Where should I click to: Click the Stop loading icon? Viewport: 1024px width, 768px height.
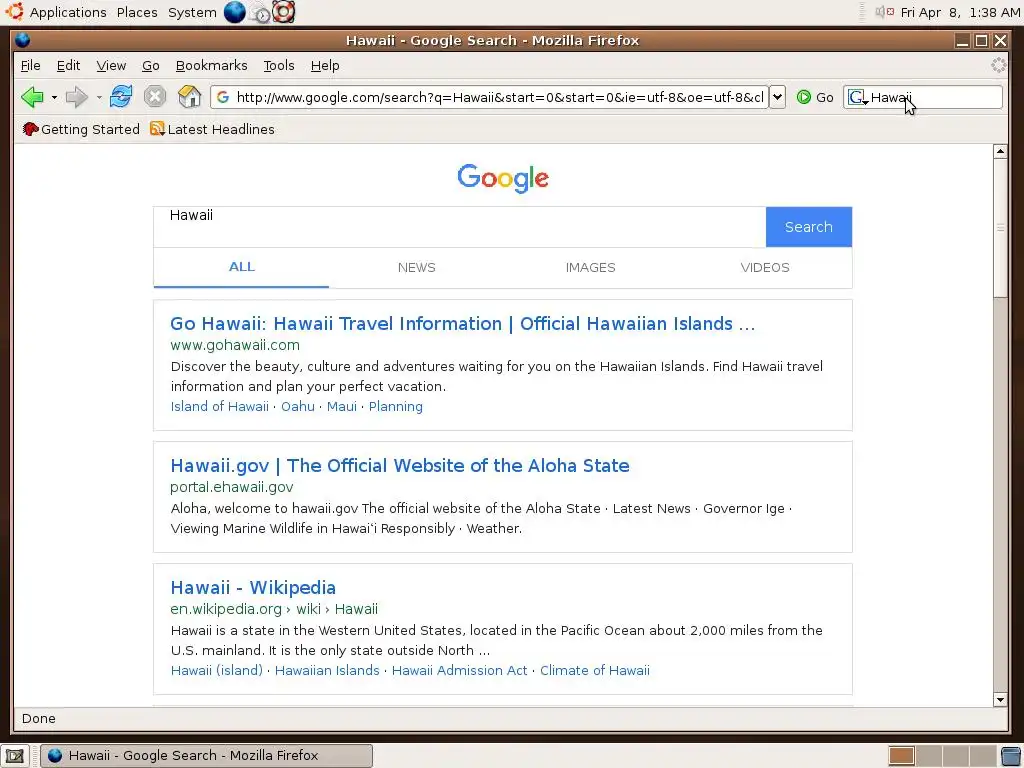click(x=155, y=97)
